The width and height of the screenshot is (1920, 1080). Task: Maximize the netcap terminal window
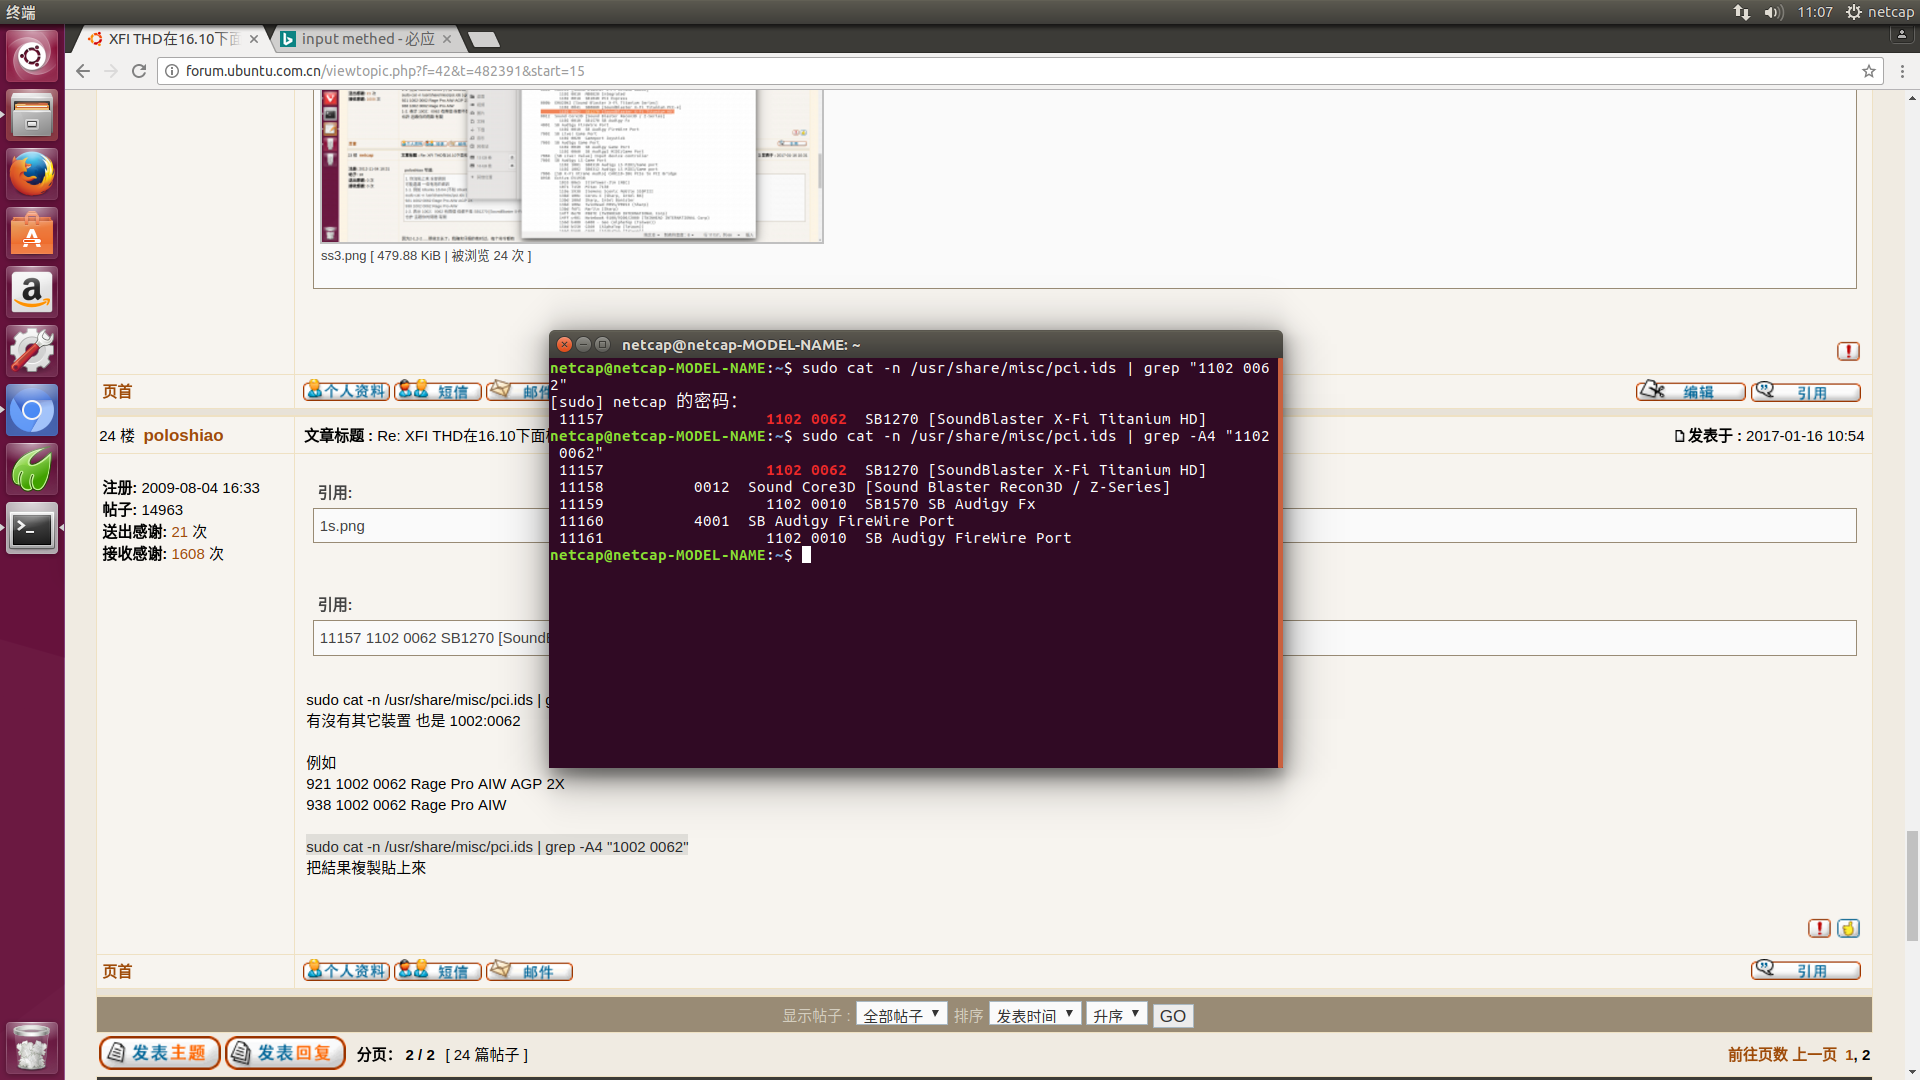pyautogui.click(x=602, y=344)
